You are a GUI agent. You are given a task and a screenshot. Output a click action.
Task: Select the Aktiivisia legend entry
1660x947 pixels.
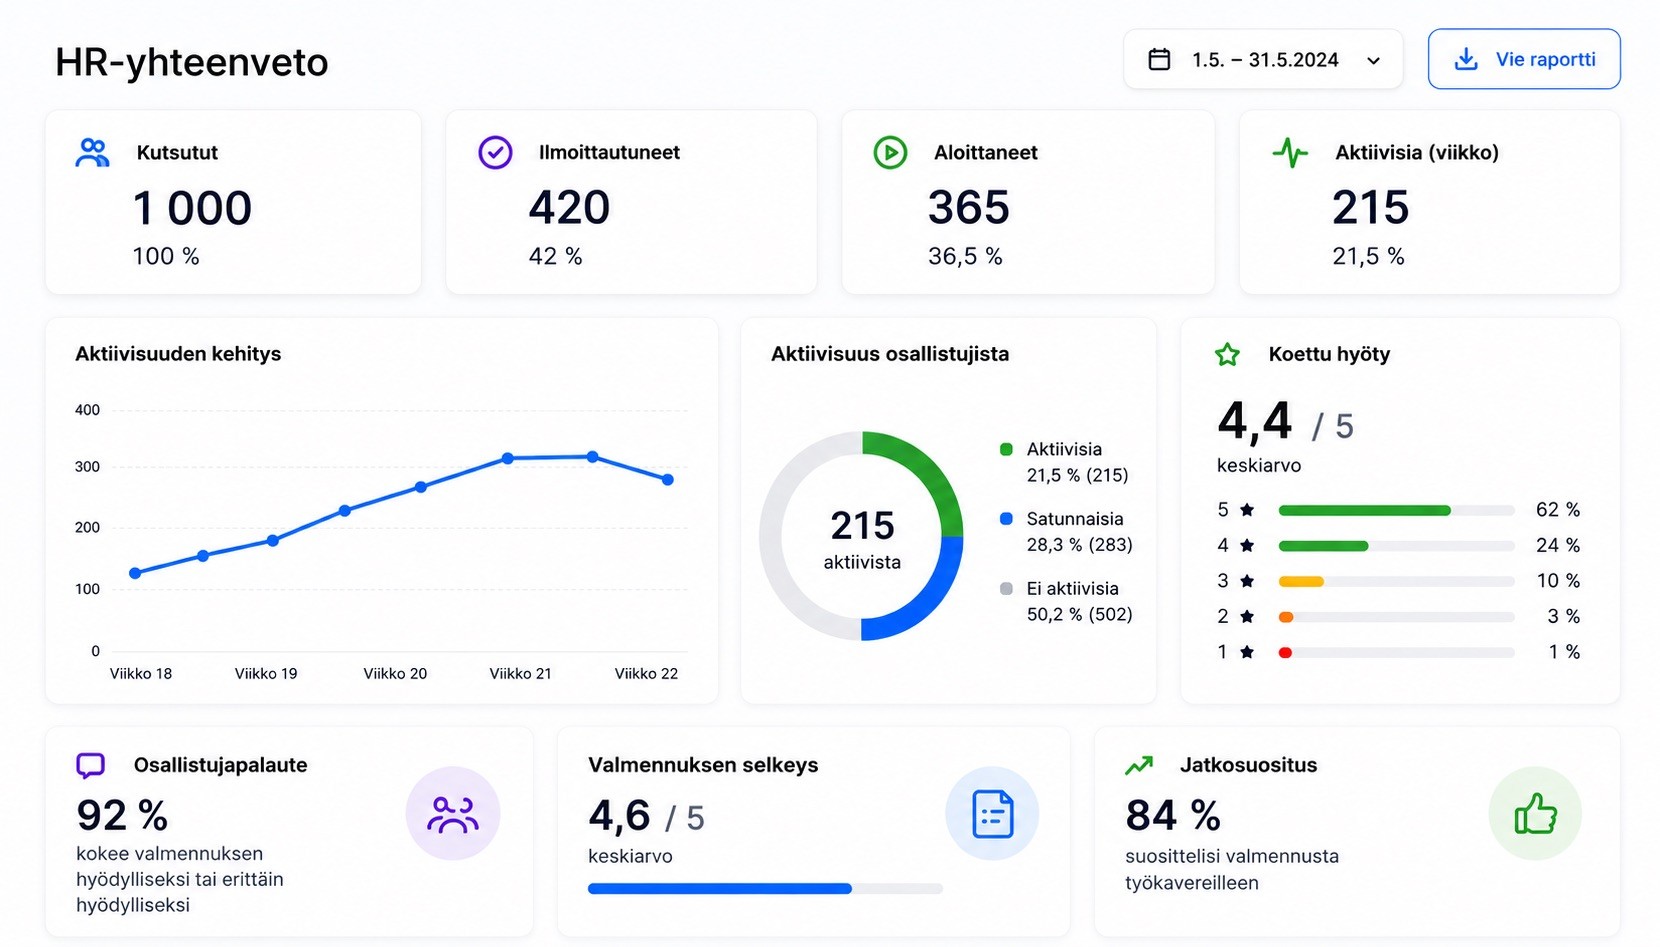(1065, 462)
